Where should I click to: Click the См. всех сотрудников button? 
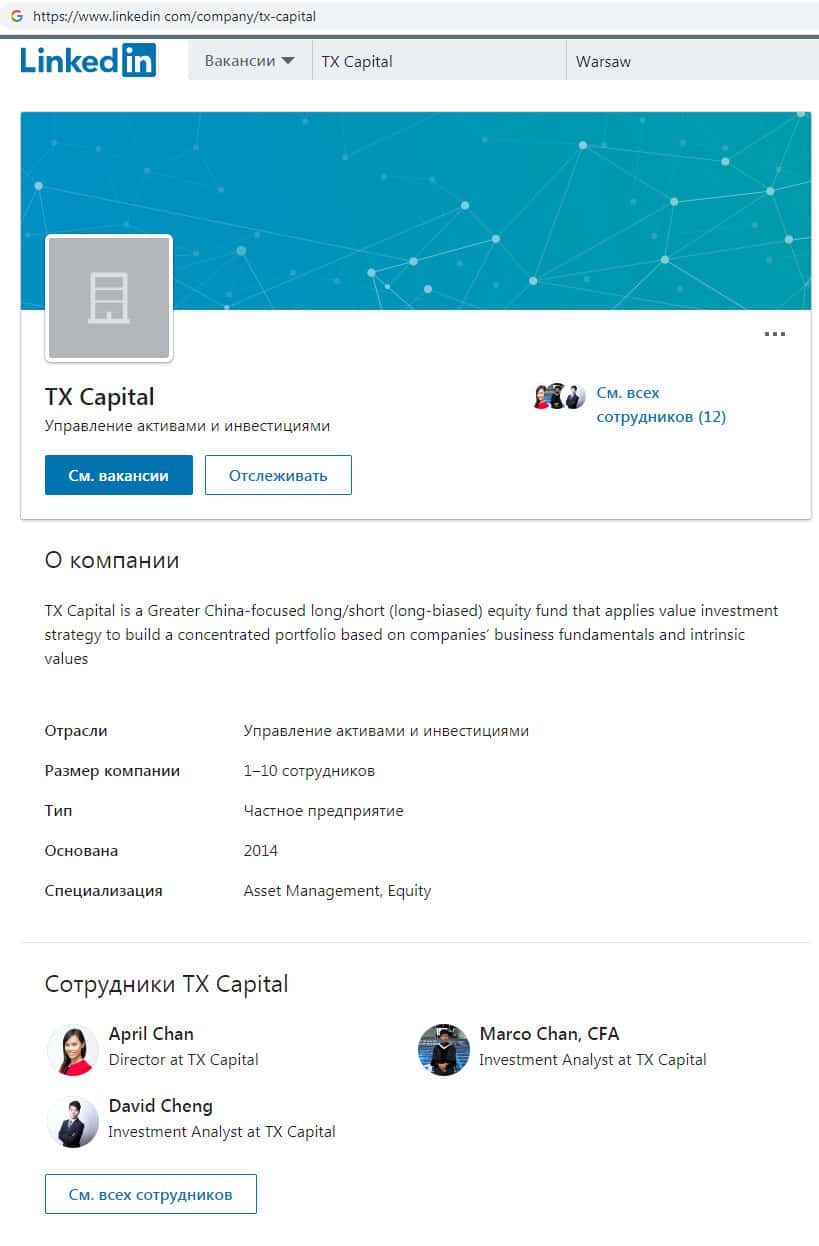(151, 1194)
